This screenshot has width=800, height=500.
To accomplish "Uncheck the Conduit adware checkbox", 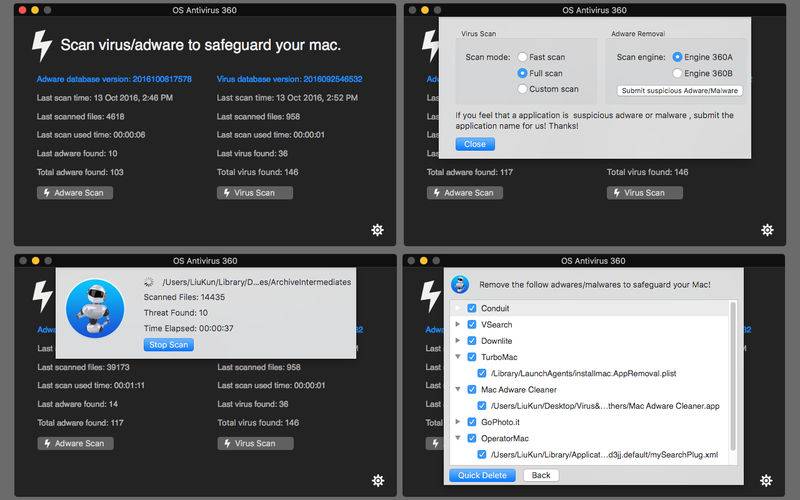I will click(x=472, y=308).
